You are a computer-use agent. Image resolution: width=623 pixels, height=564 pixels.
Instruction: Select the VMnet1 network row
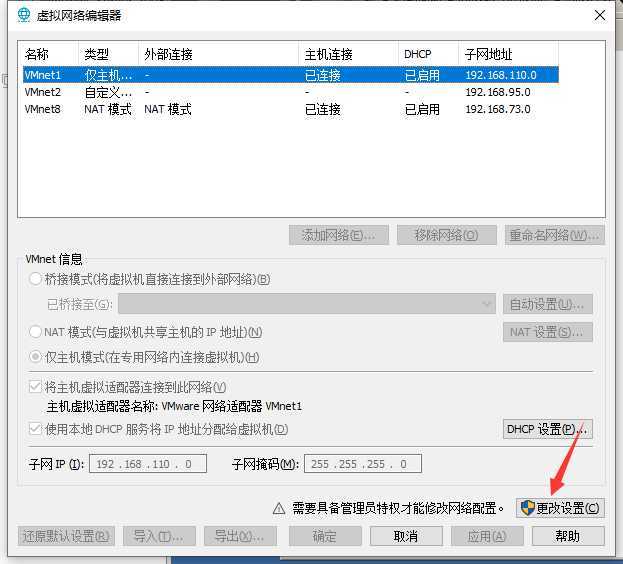tap(291, 75)
